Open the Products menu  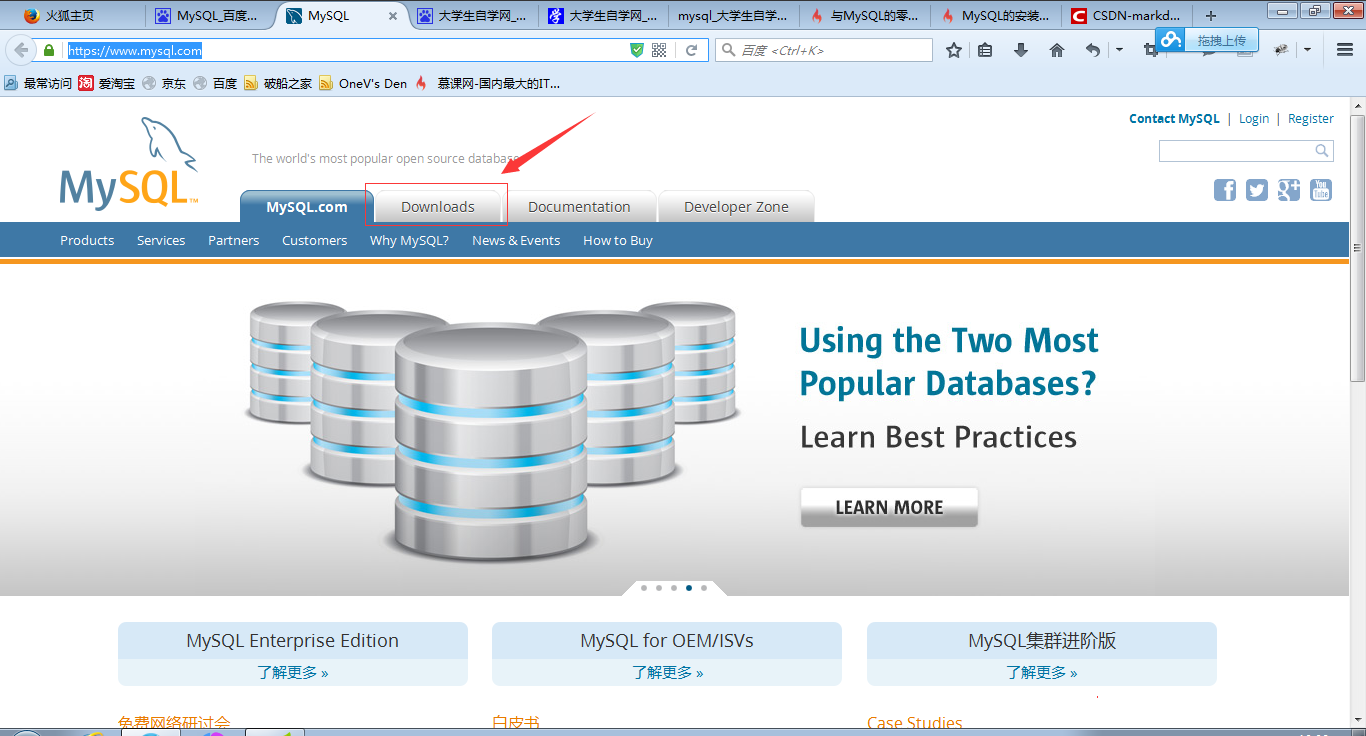(x=87, y=240)
